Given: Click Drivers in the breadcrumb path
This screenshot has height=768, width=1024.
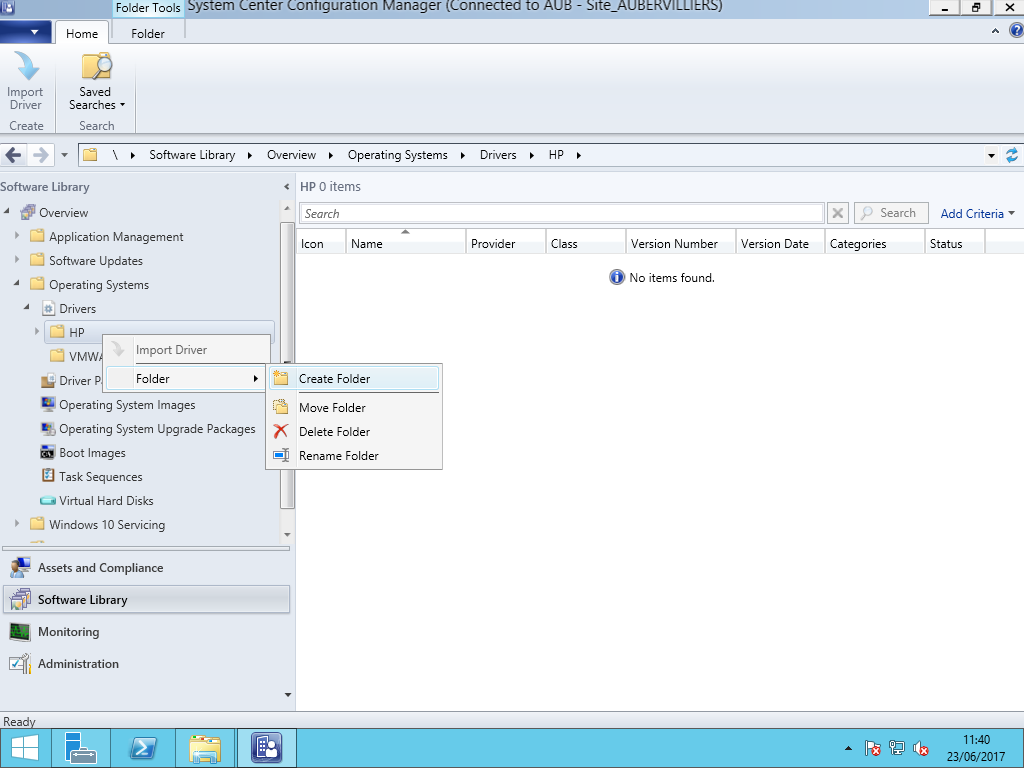Looking at the screenshot, I should pyautogui.click(x=498, y=155).
